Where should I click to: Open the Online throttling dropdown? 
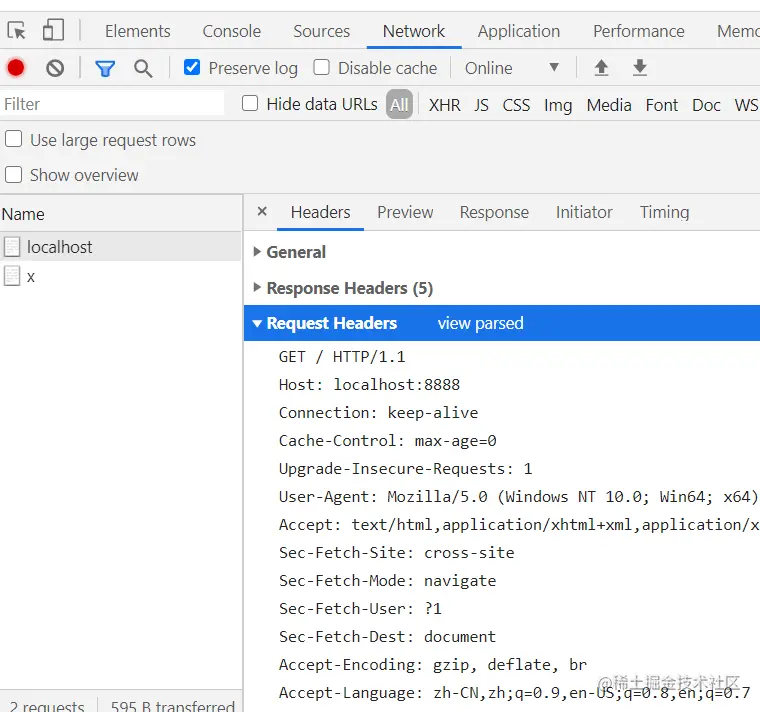512,68
